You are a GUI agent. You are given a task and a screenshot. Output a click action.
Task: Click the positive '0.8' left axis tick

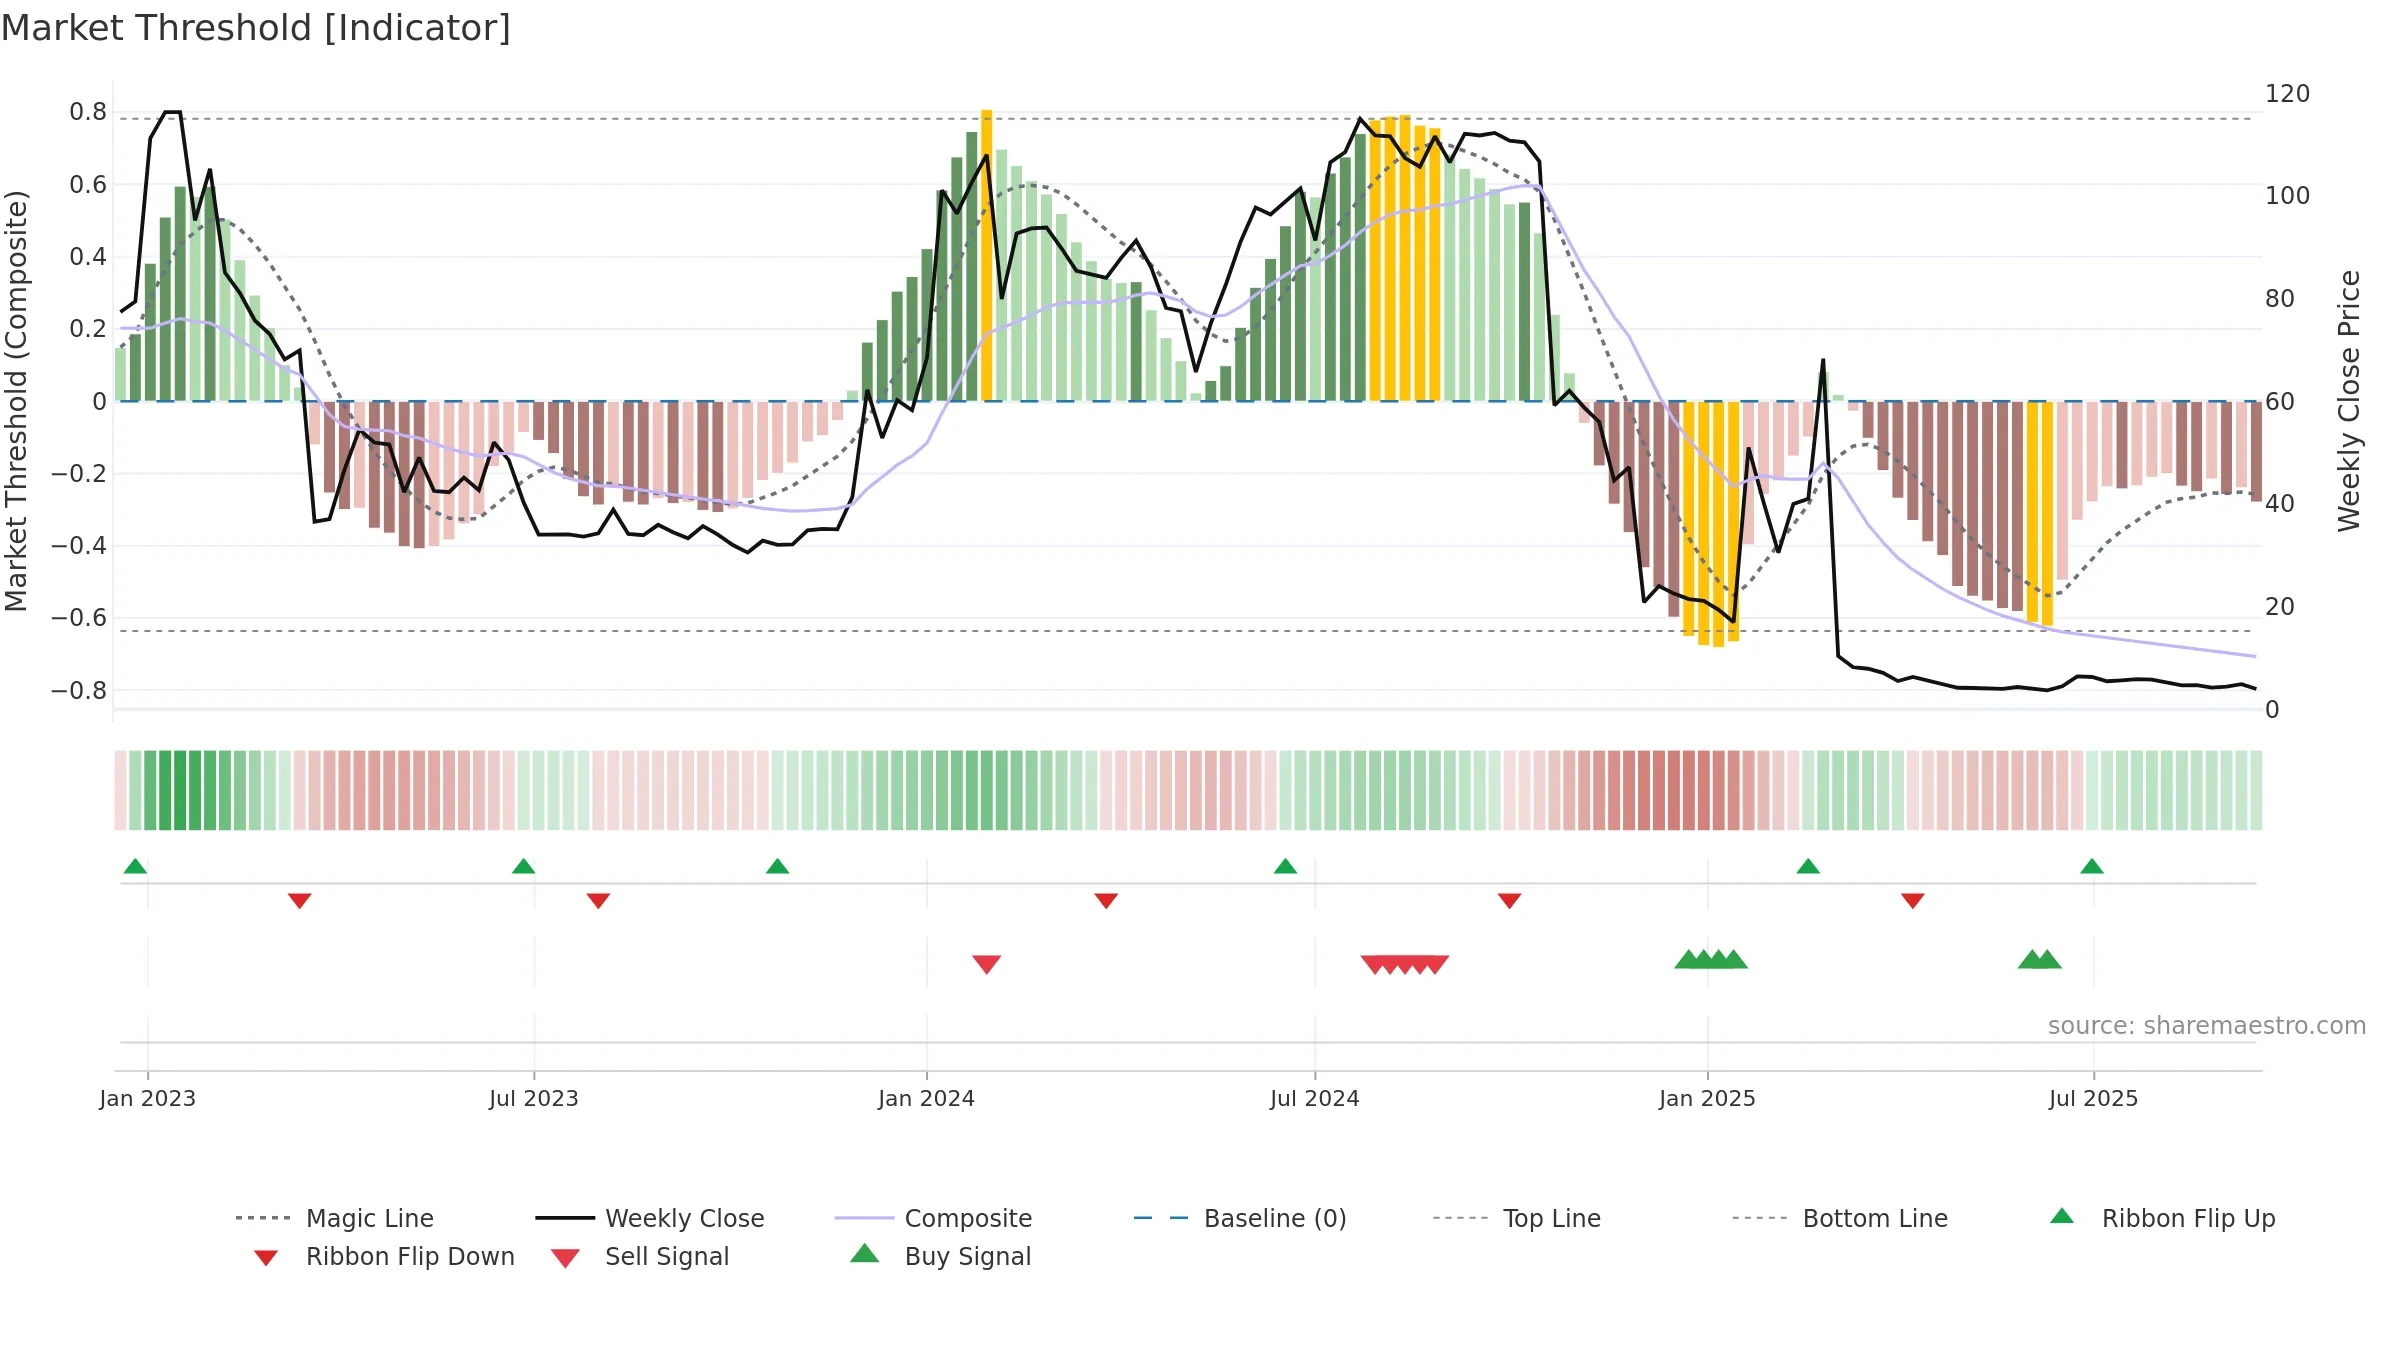(88, 112)
